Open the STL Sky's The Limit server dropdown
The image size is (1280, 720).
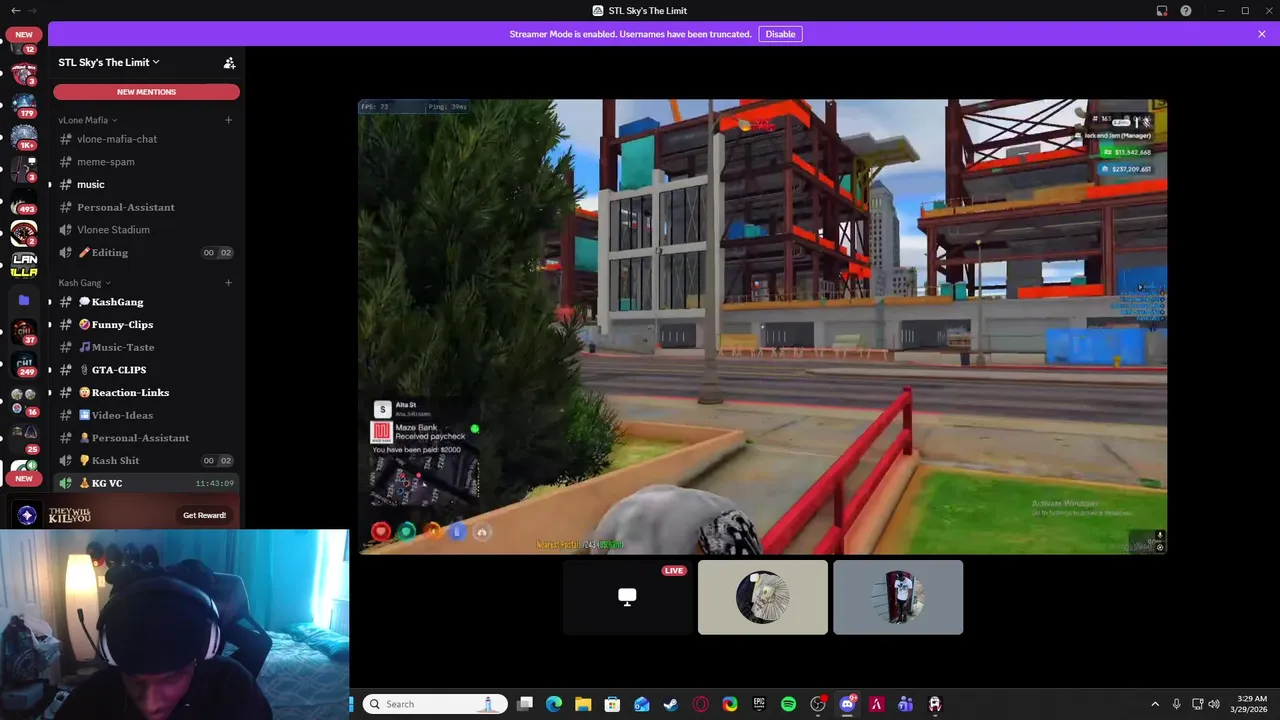click(x=109, y=62)
